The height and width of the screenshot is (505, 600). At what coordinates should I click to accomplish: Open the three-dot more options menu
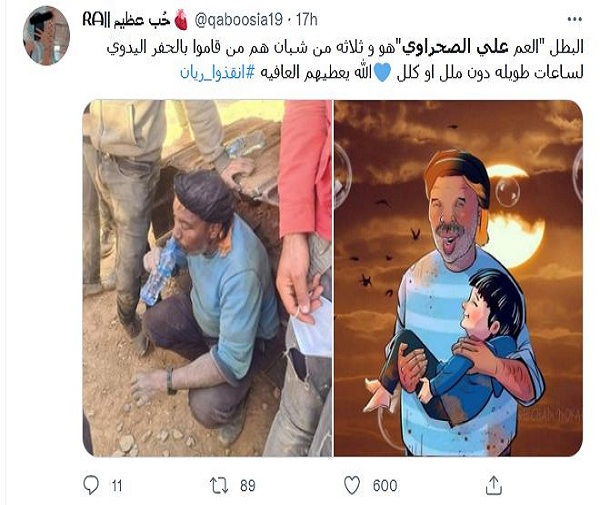tap(574, 19)
